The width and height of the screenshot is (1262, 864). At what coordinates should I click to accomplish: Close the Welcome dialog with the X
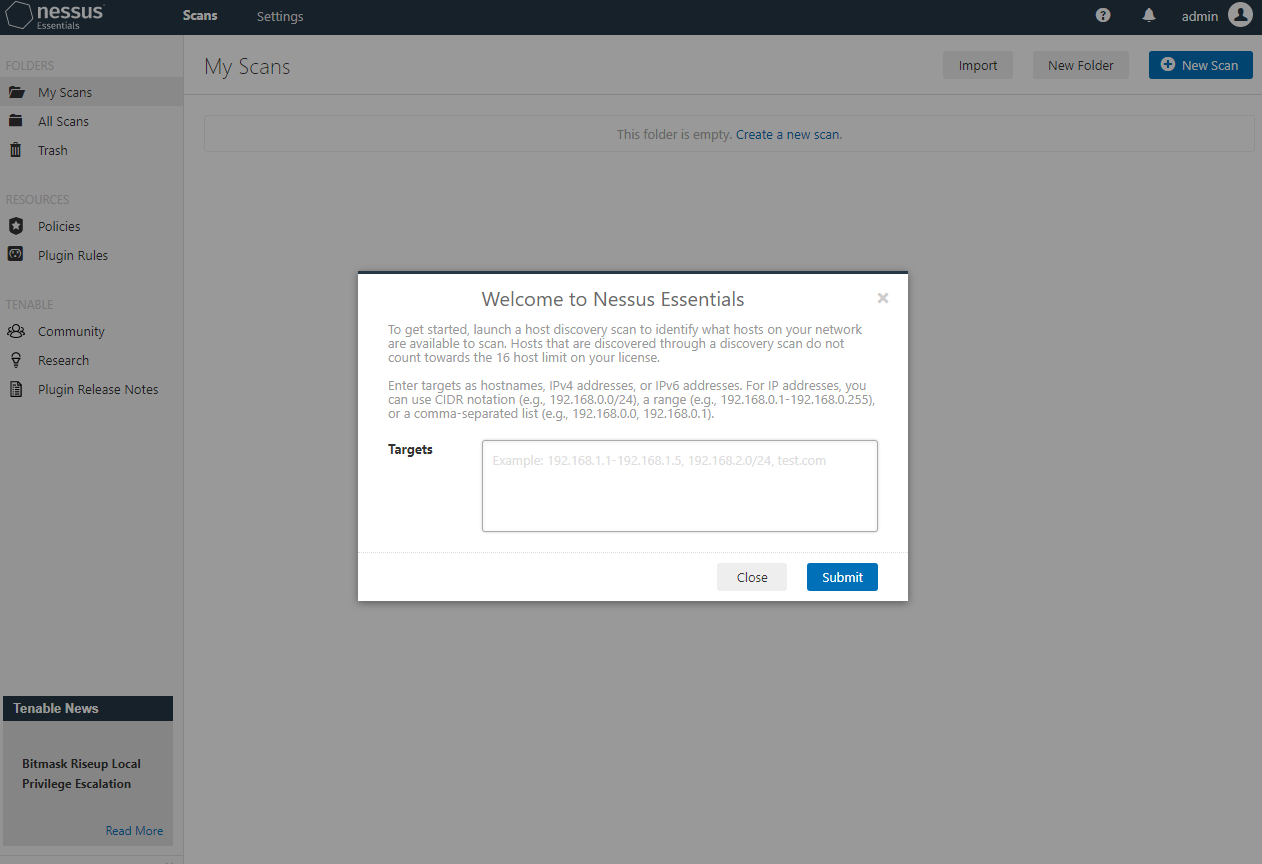tap(883, 298)
